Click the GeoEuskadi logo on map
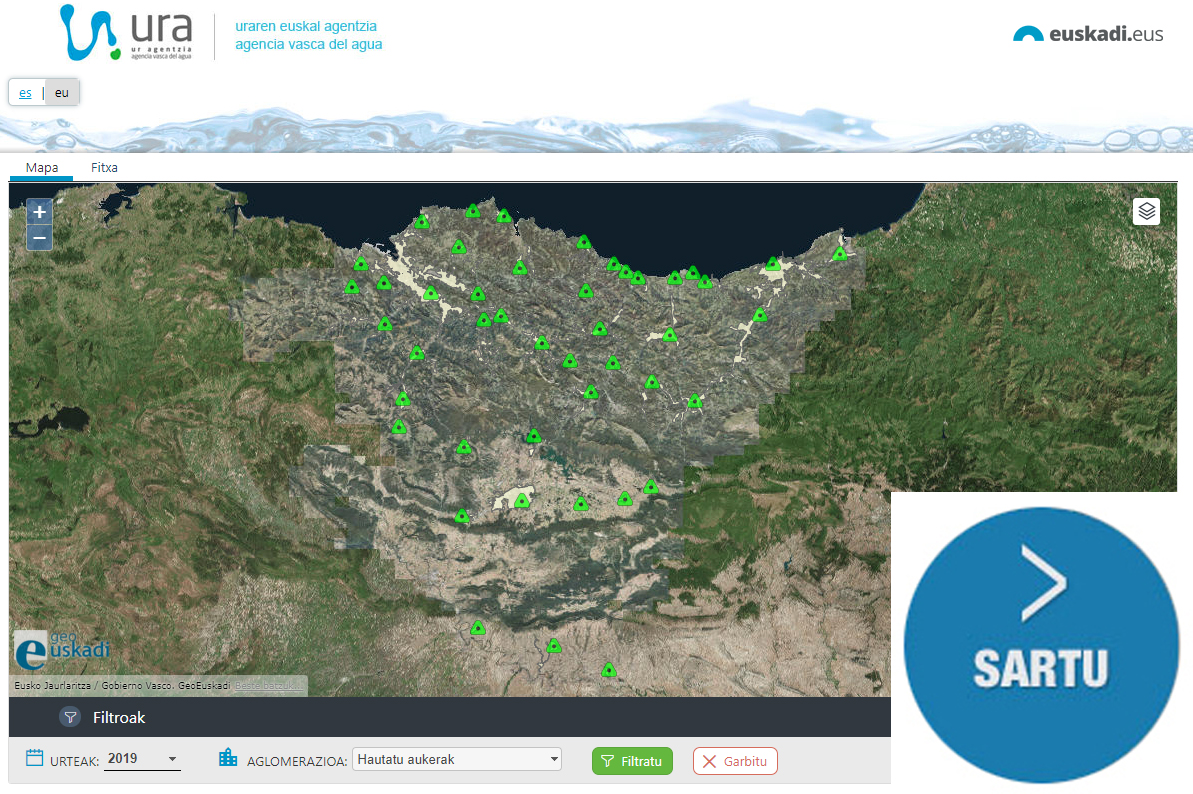Image resolution: width=1193 pixels, height=794 pixels. coord(62,649)
